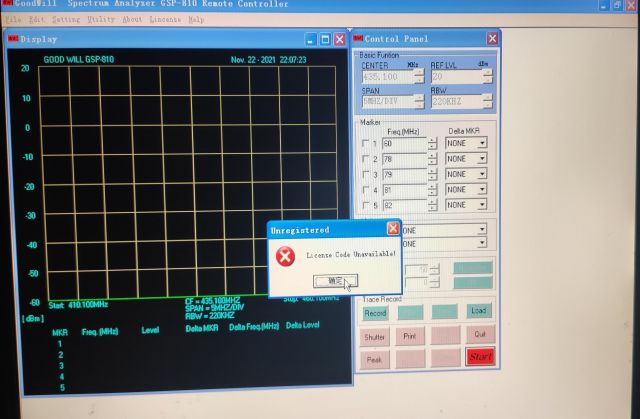Enable marker 3 checkbox
The image size is (640, 419).
click(x=366, y=174)
